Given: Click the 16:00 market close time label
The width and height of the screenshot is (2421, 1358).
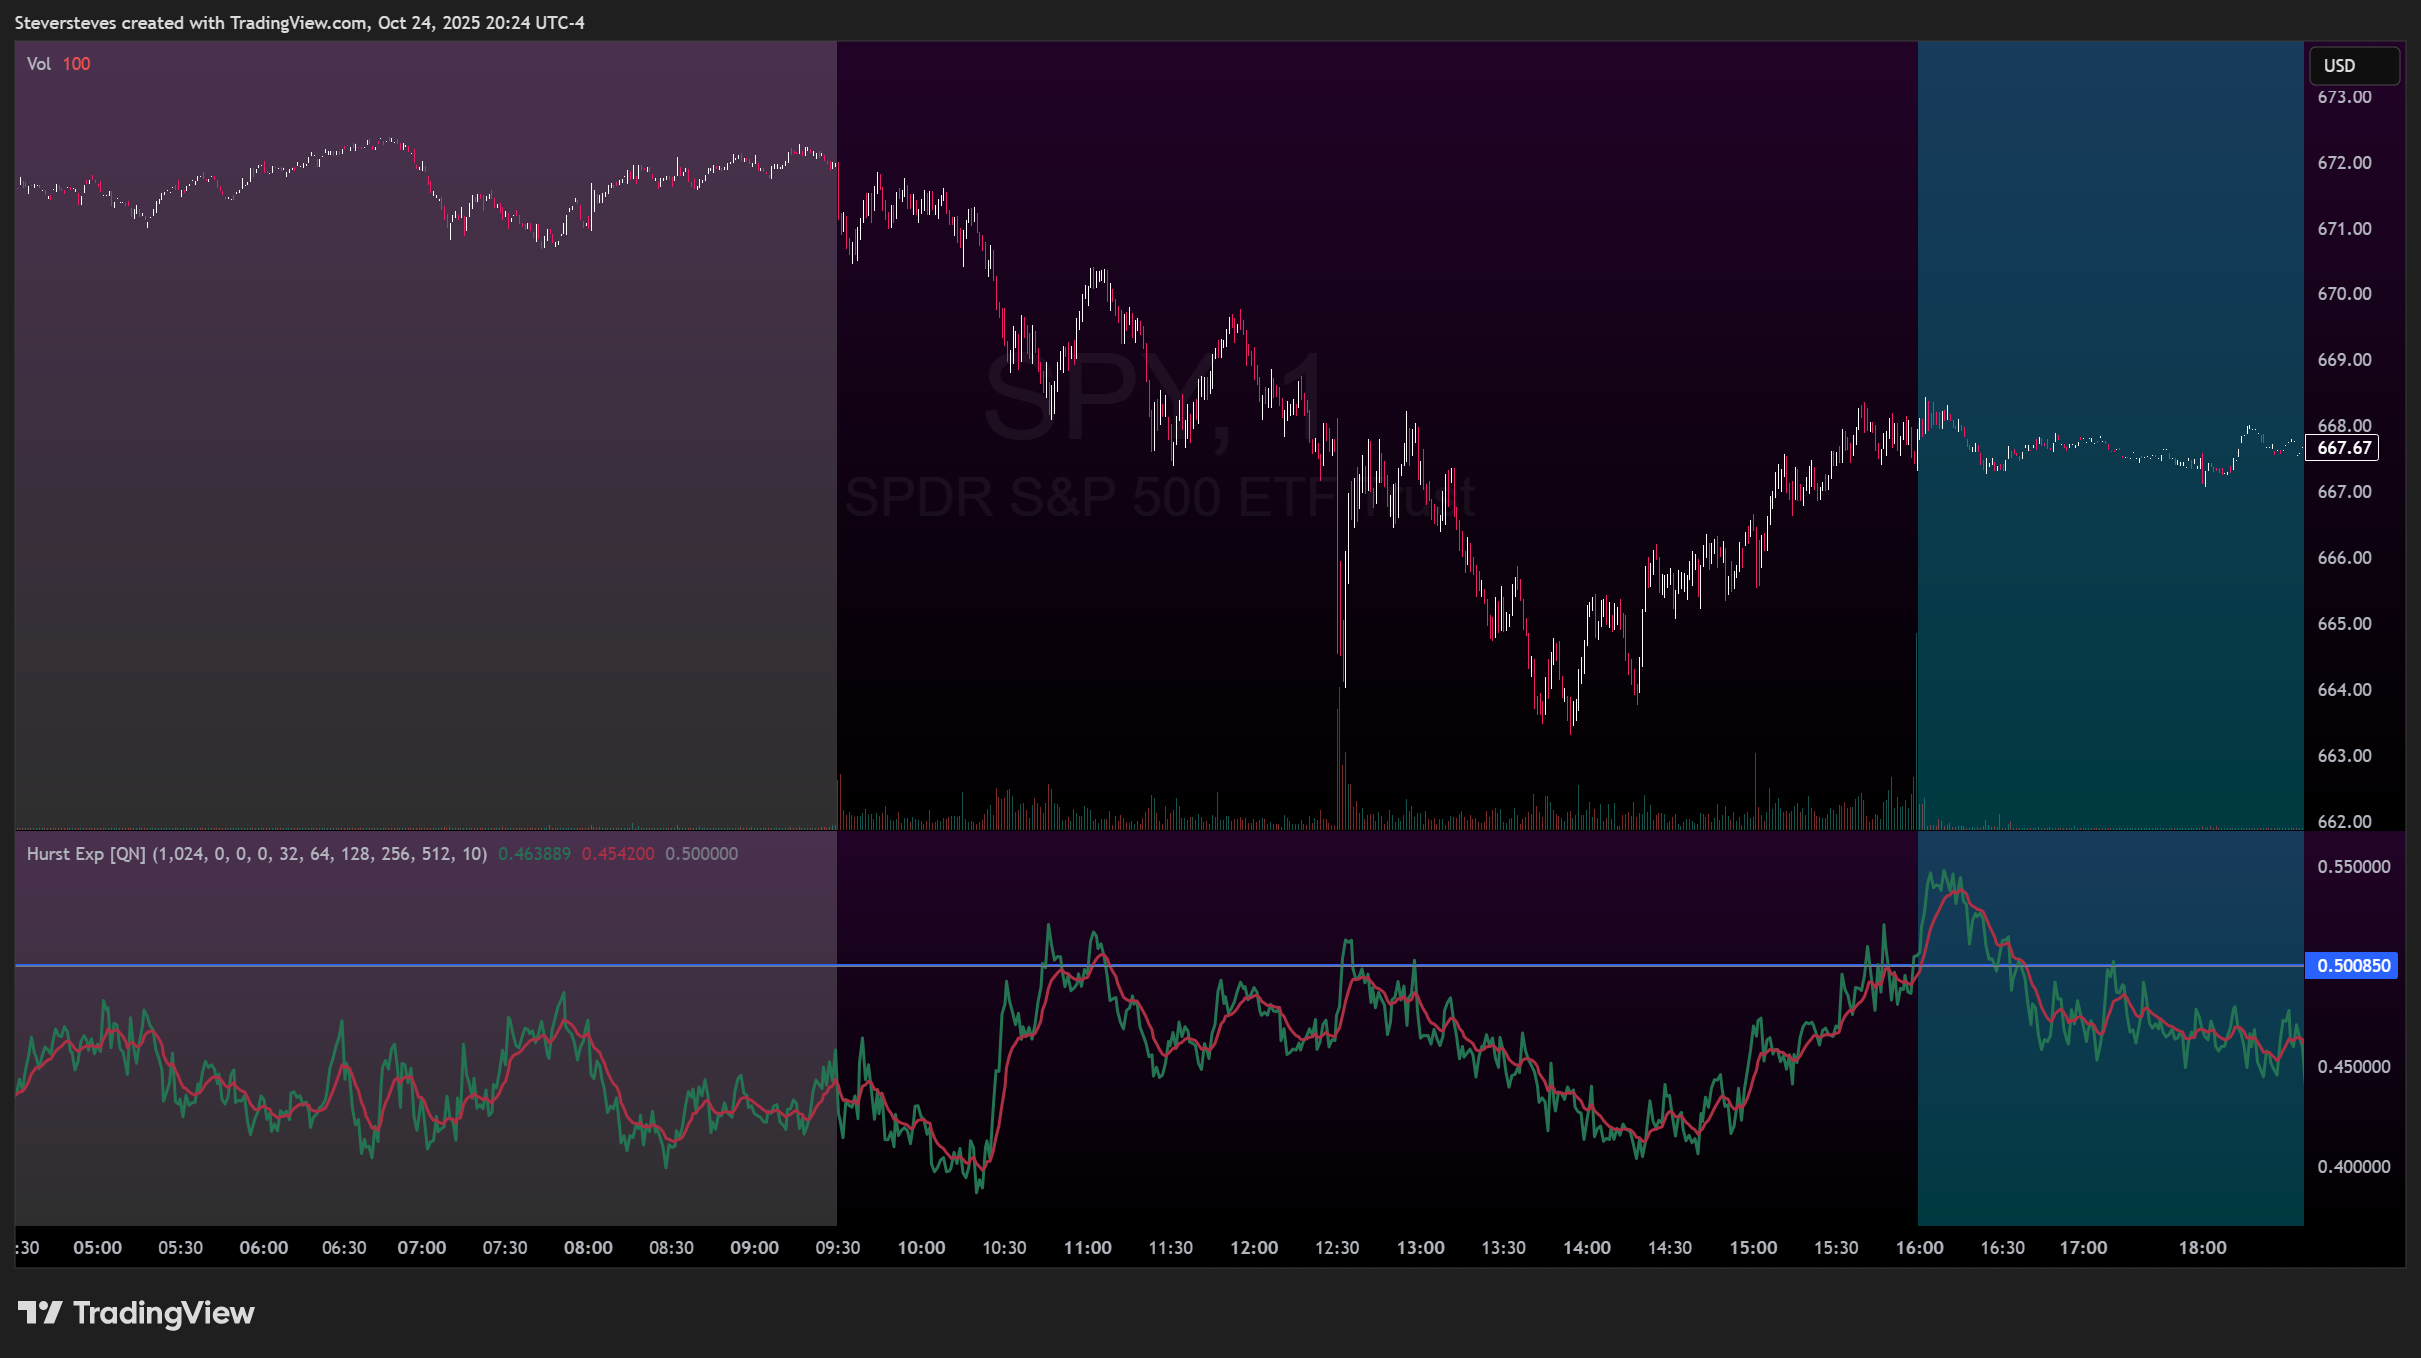Looking at the screenshot, I should coord(1920,1248).
